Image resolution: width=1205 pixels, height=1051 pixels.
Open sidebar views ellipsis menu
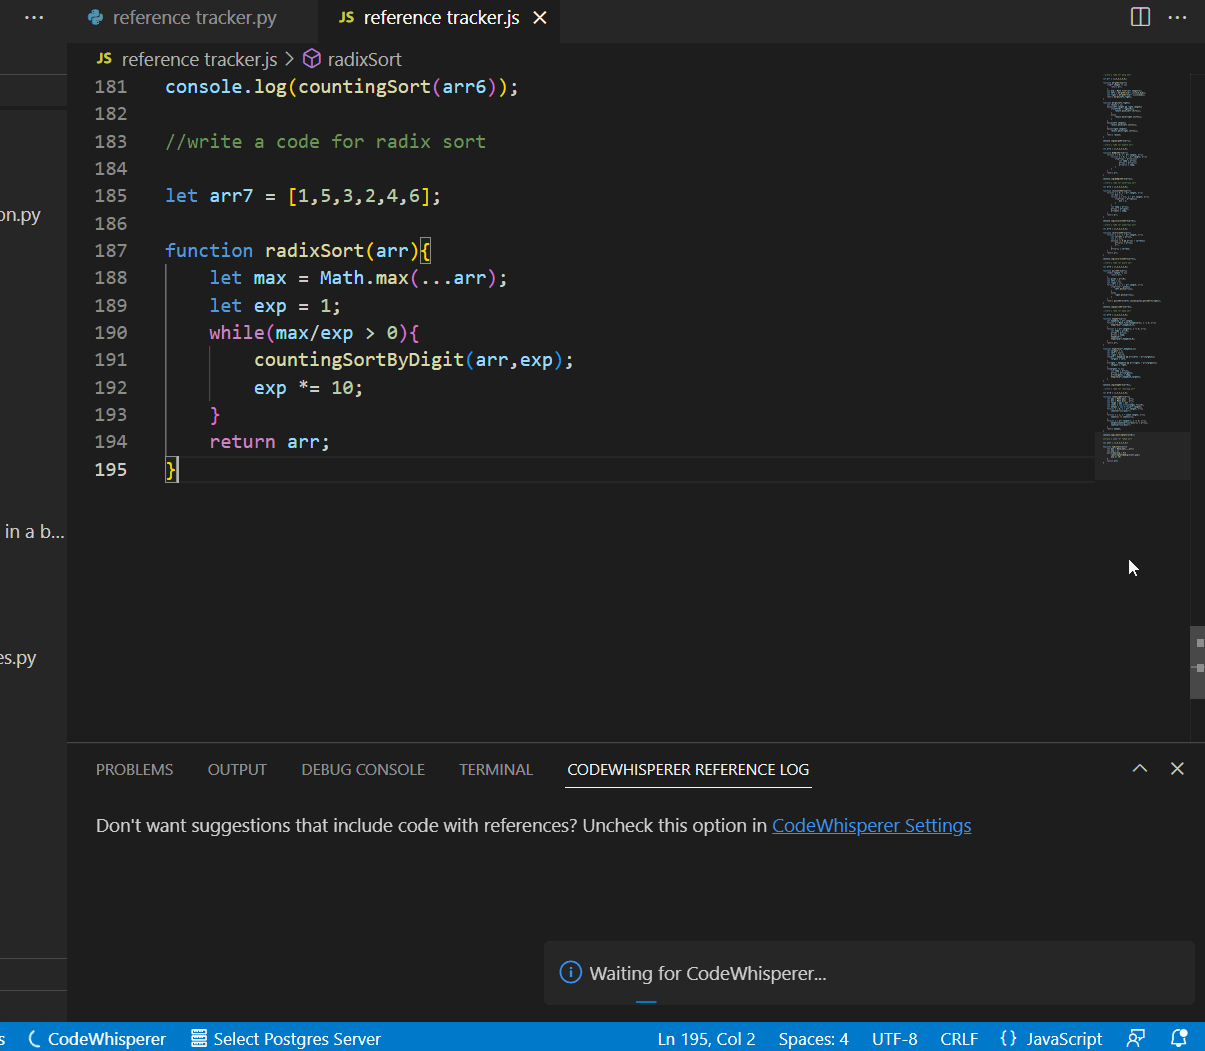click(x=34, y=18)
